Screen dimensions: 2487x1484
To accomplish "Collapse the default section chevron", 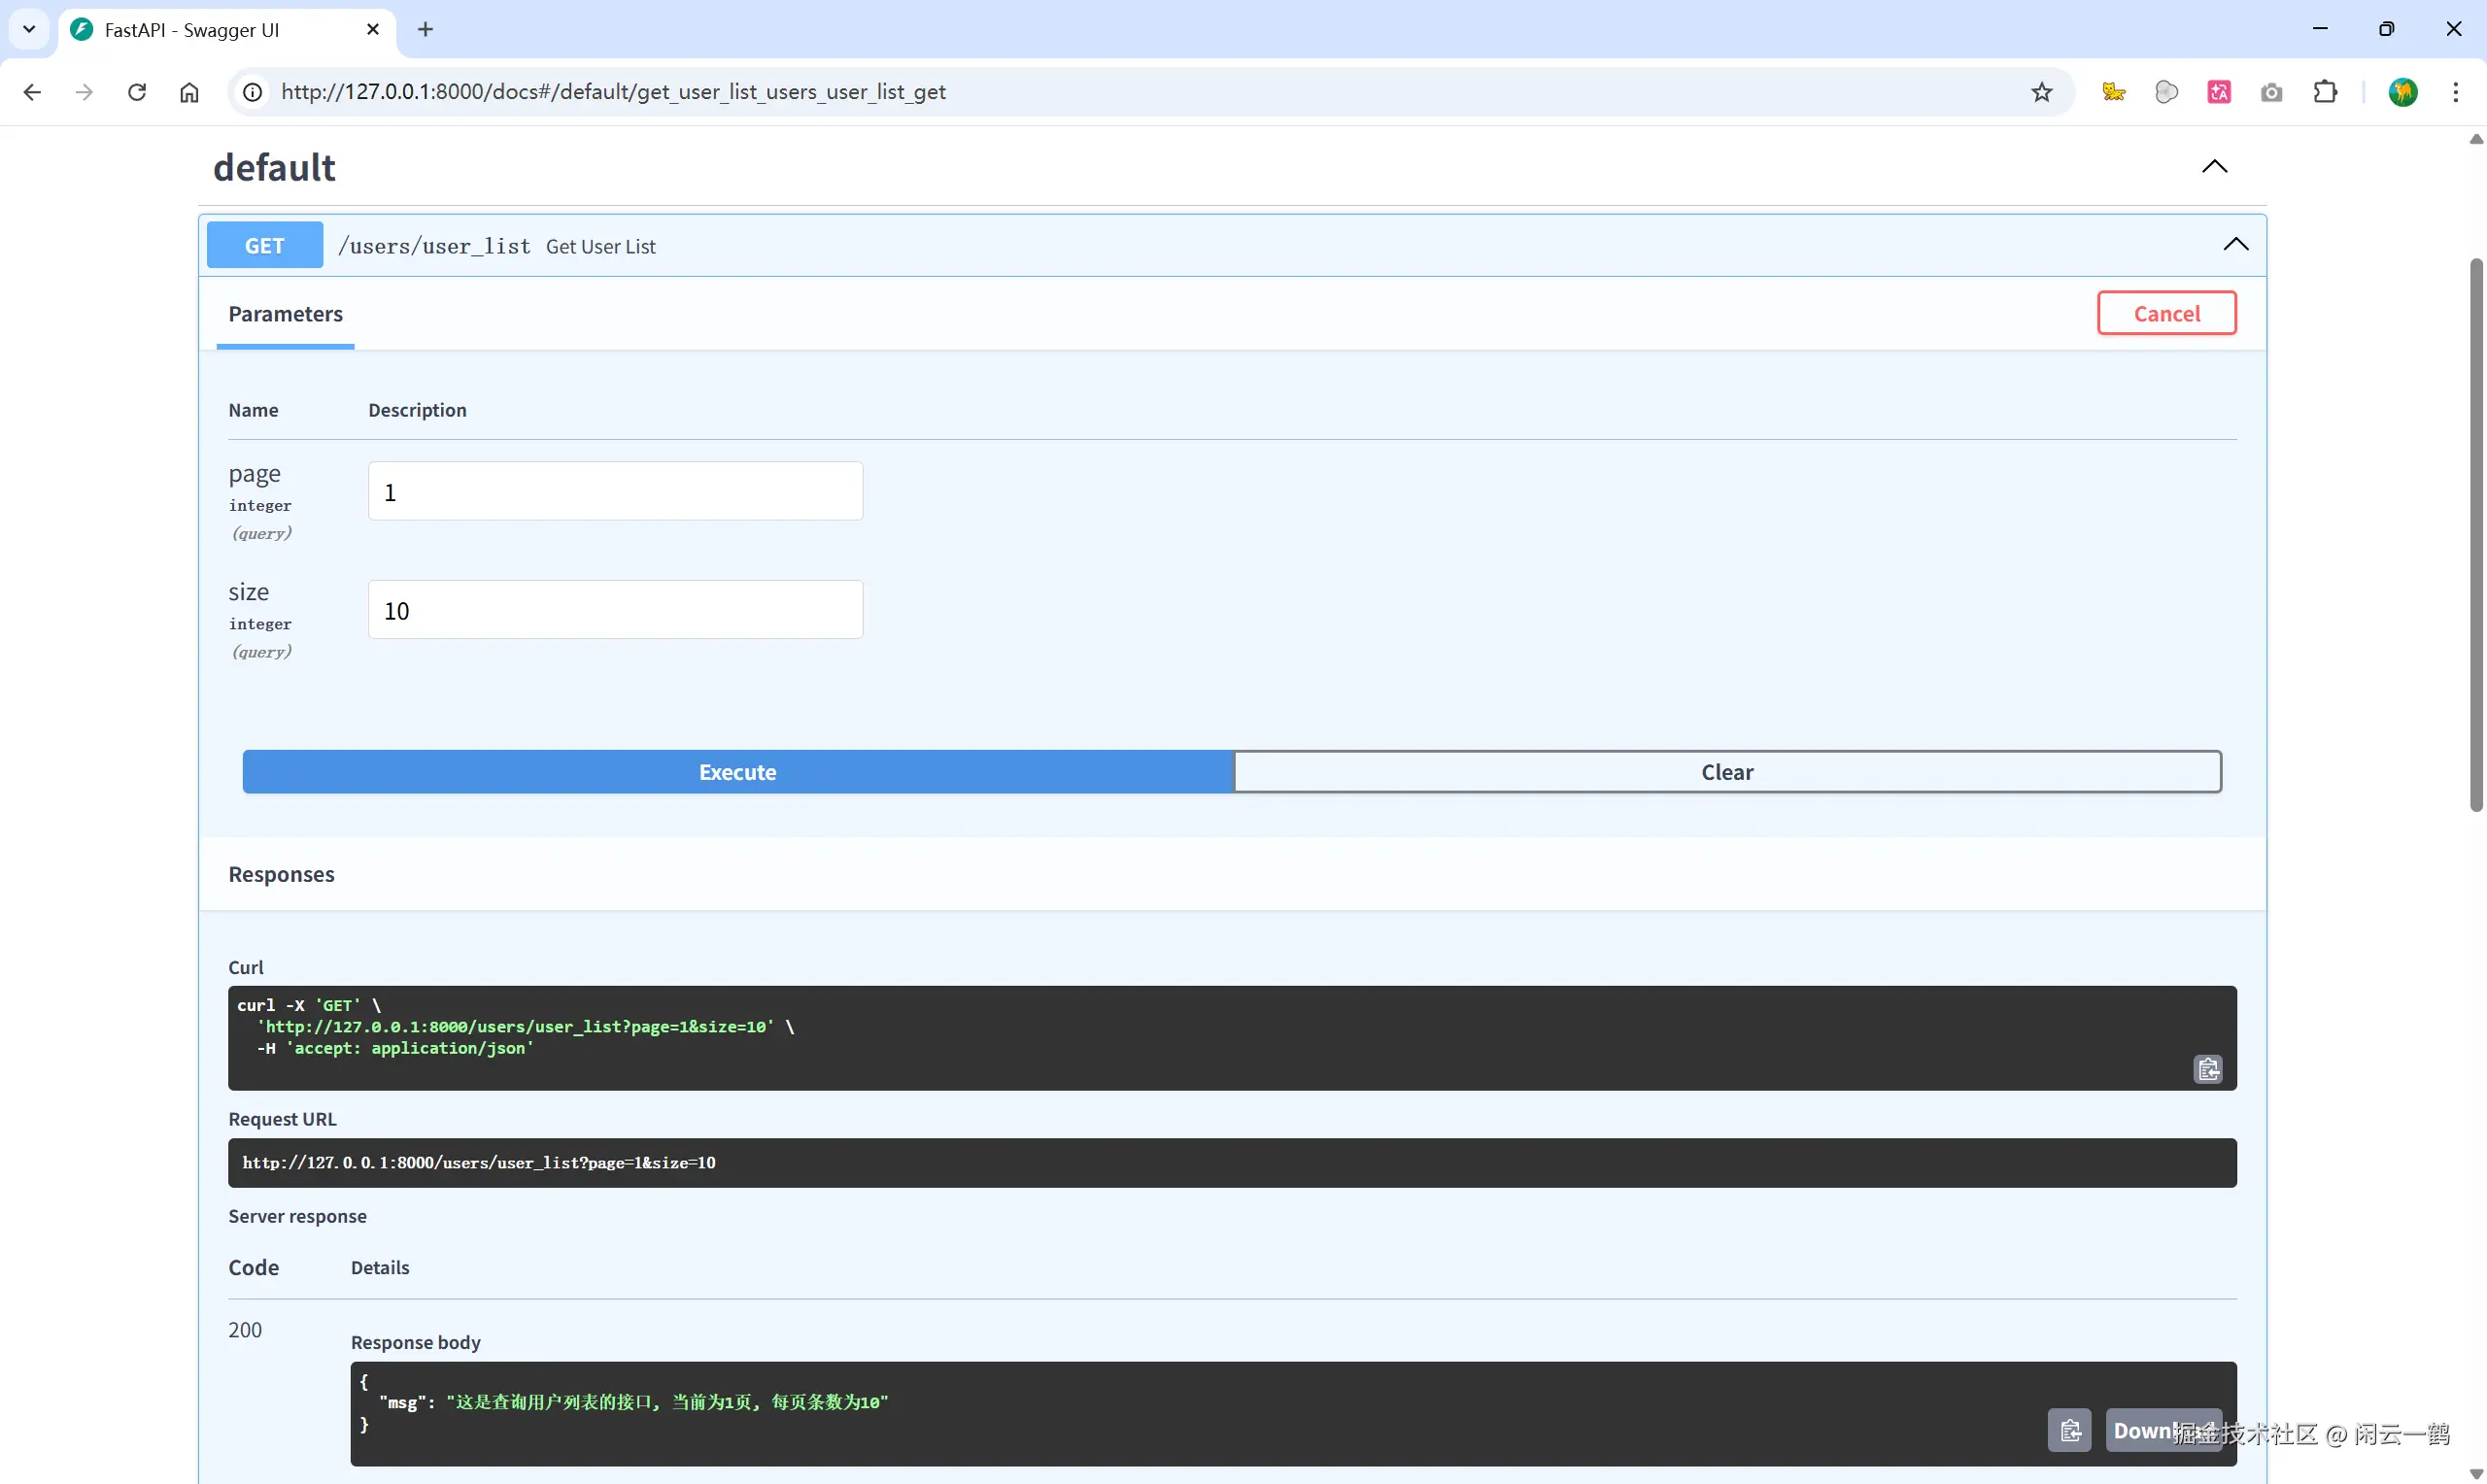I will pyautogui.click(x=2214, y=166).
